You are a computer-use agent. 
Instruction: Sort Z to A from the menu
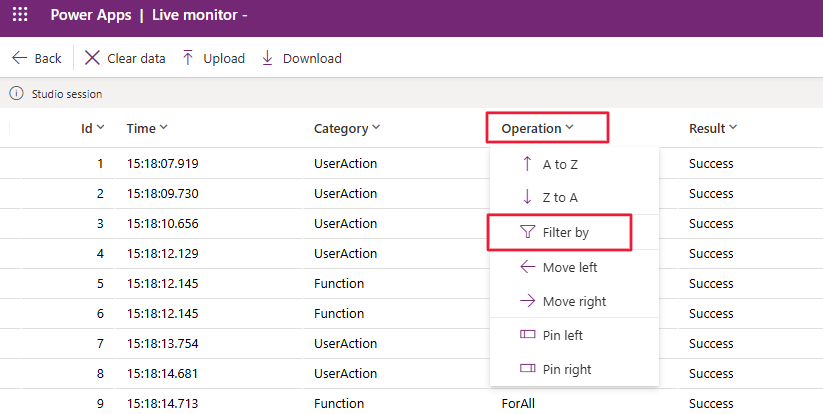574,197
